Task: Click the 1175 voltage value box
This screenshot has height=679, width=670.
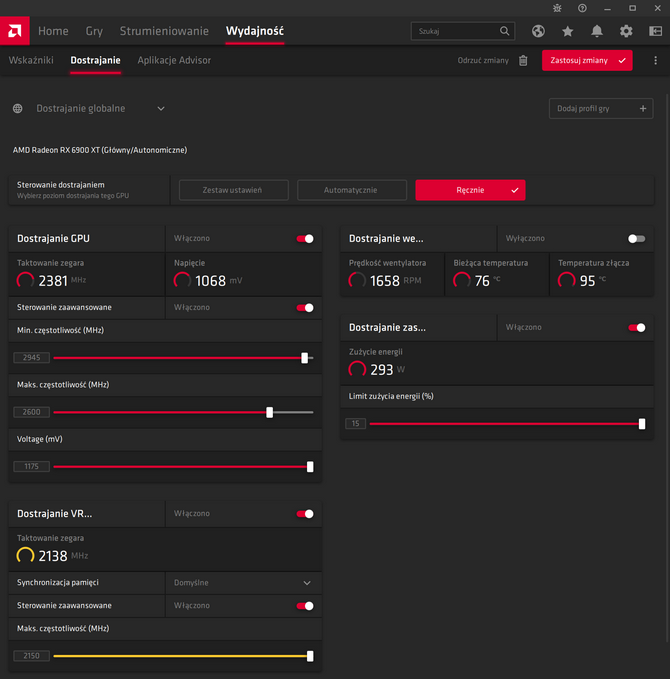Action: click(x=31, y=467)
